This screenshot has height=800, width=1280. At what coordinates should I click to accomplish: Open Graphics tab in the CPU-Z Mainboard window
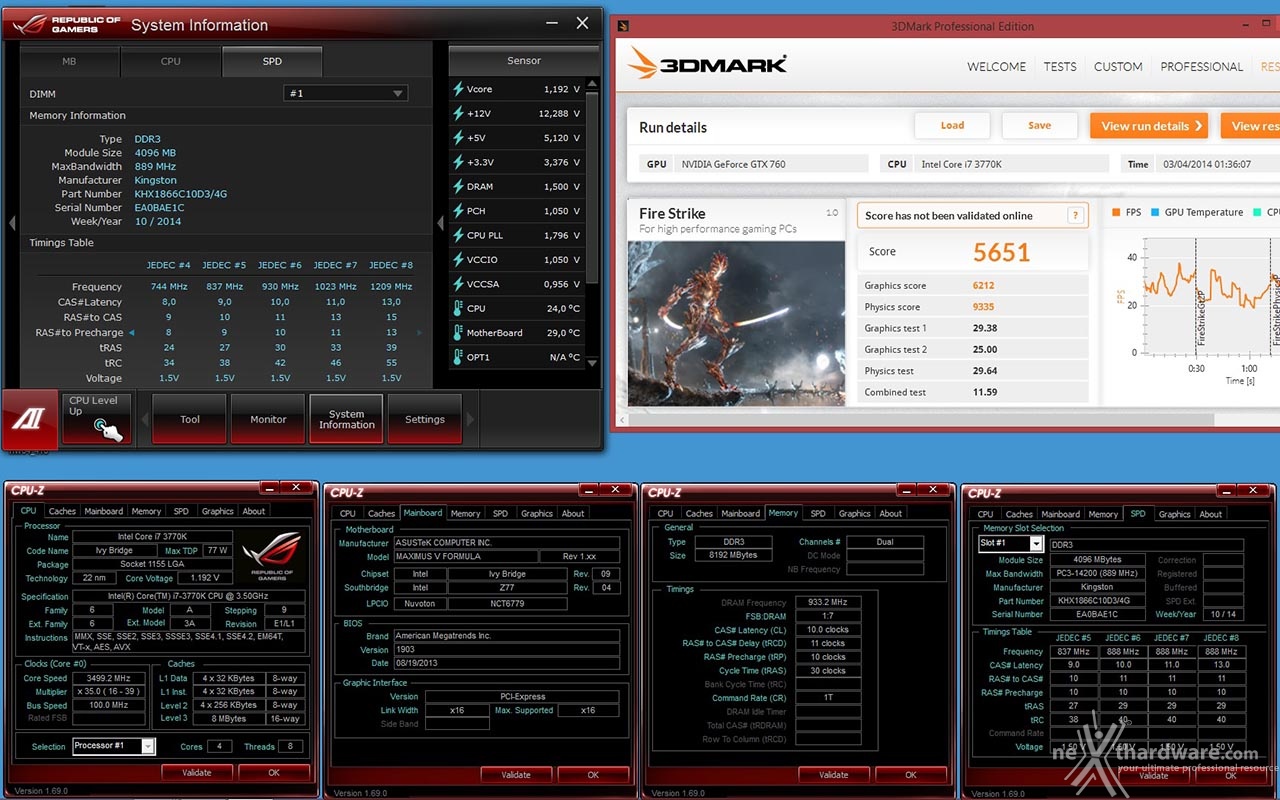coord(537,513)
